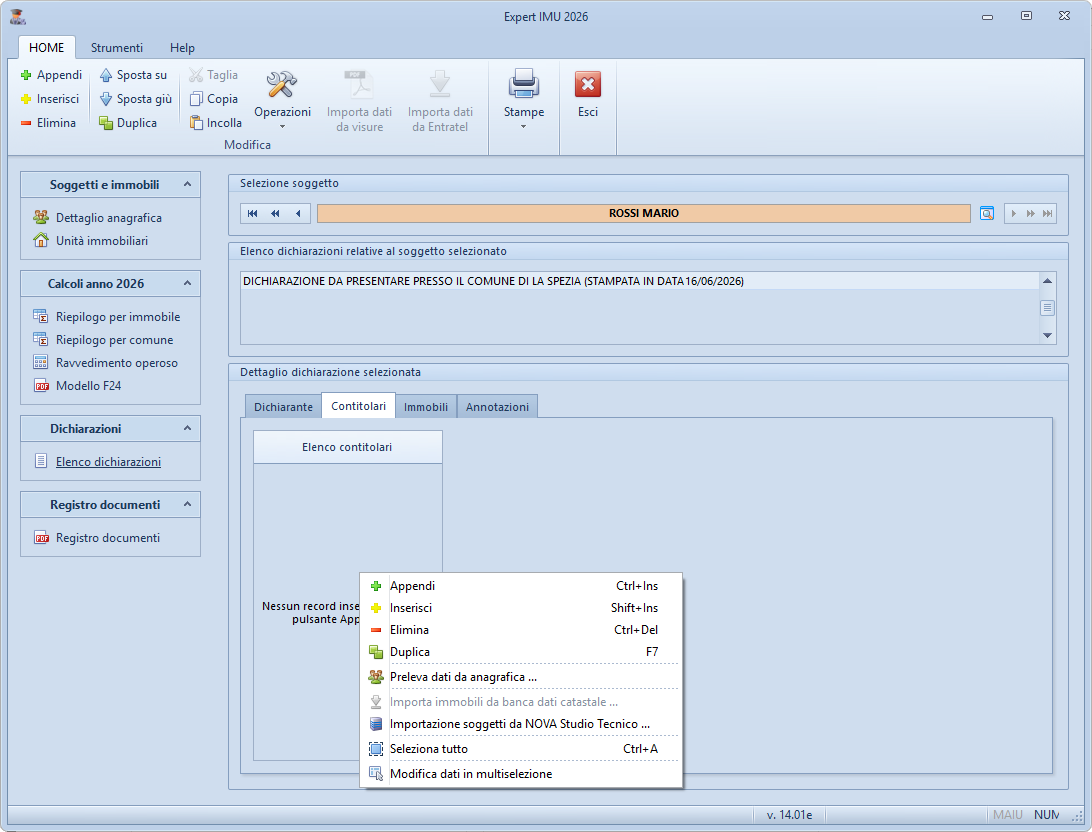Select Seleziona tutto in context menu
This screenshot has width=1092, height=832.
428,749
